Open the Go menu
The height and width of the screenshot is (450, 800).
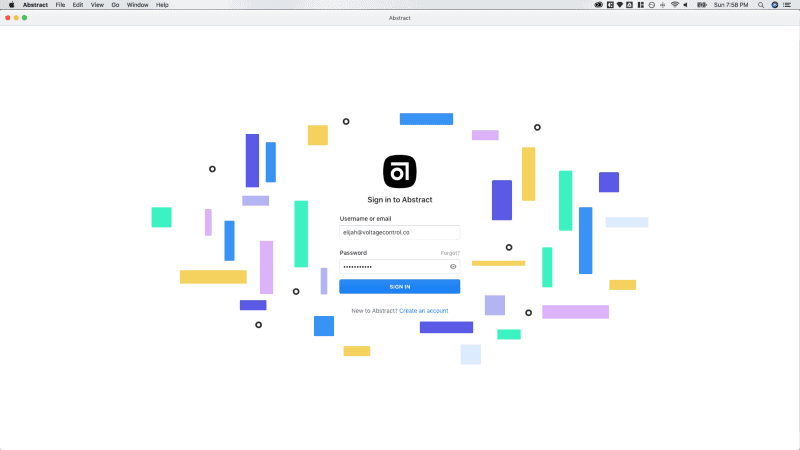[115, 5]
